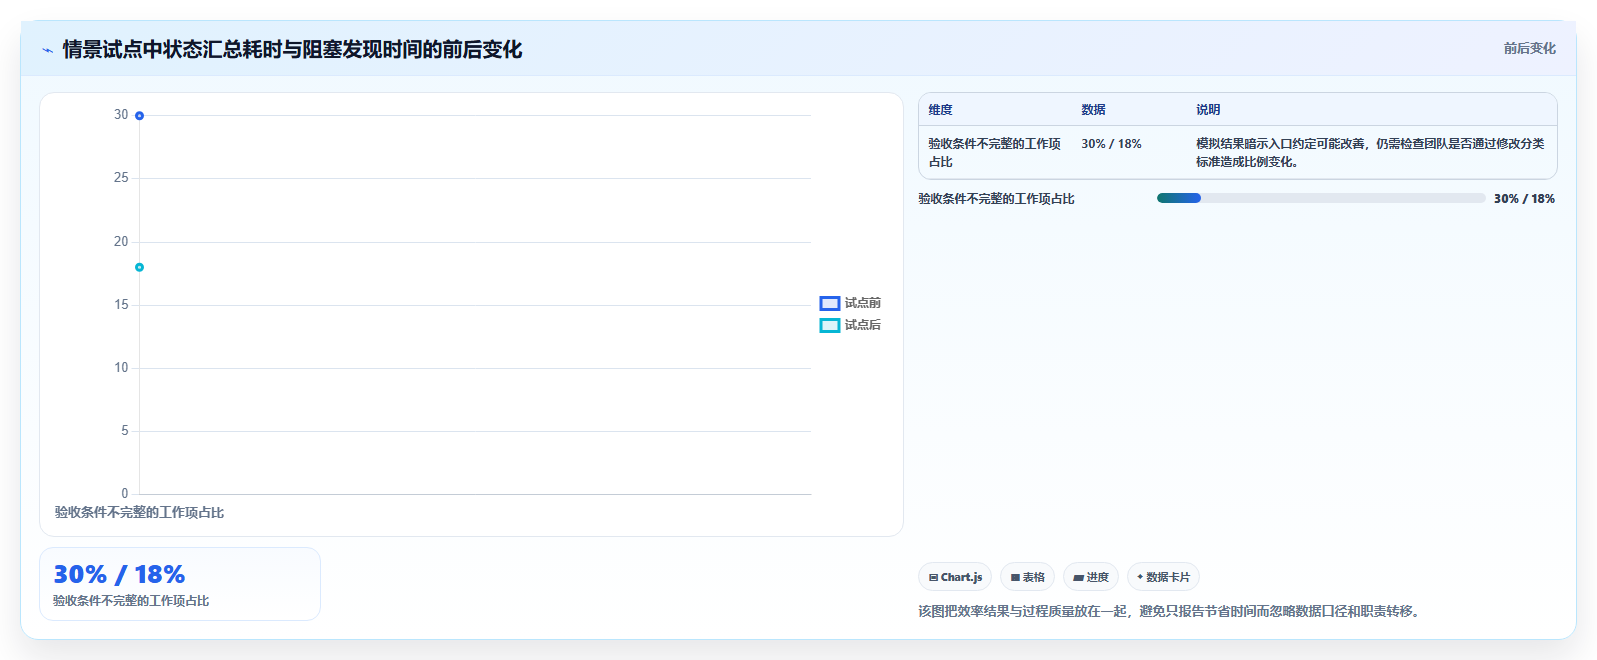The image size is (1597, 660).
Task: Select the Chart.js tag chip
Action: pos(955,577)
